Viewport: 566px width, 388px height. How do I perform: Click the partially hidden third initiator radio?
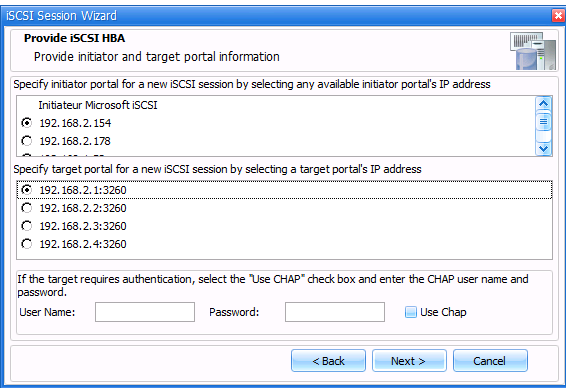click(26, 156)
